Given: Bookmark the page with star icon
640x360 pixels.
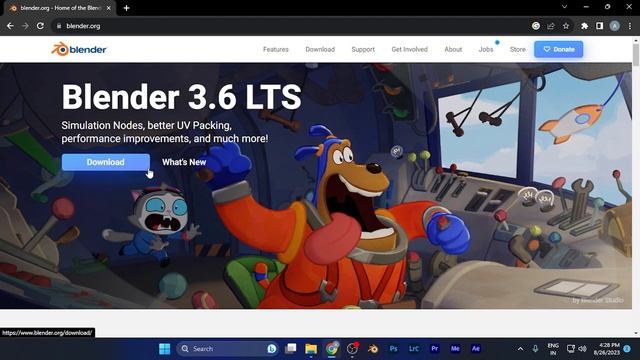Looking at the screenshot, I should 566,26.
